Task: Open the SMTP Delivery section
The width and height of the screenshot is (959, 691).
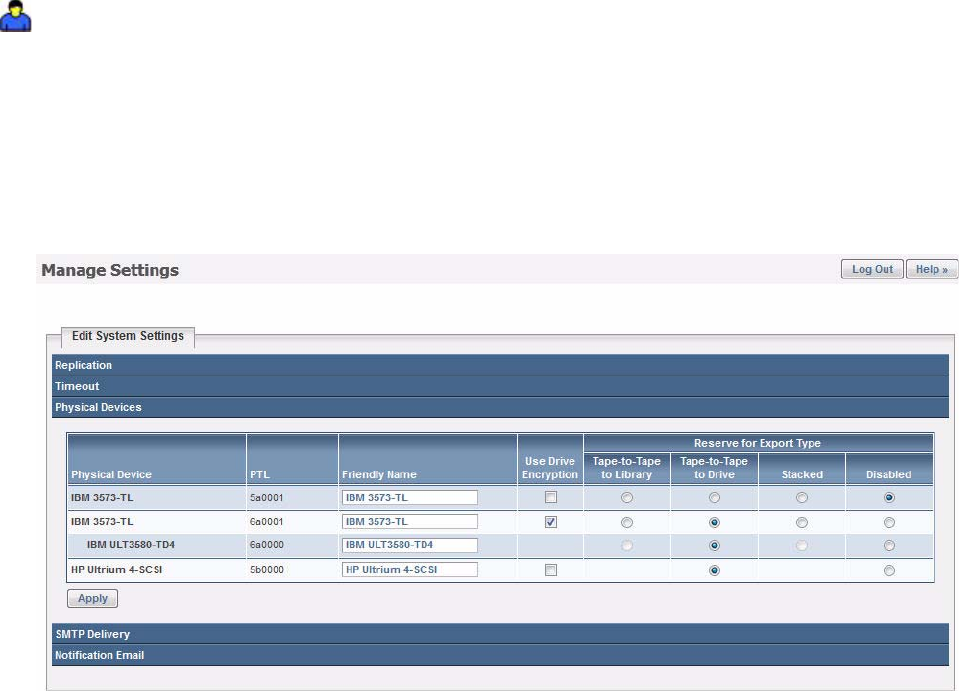Action: tap(500, 634)
